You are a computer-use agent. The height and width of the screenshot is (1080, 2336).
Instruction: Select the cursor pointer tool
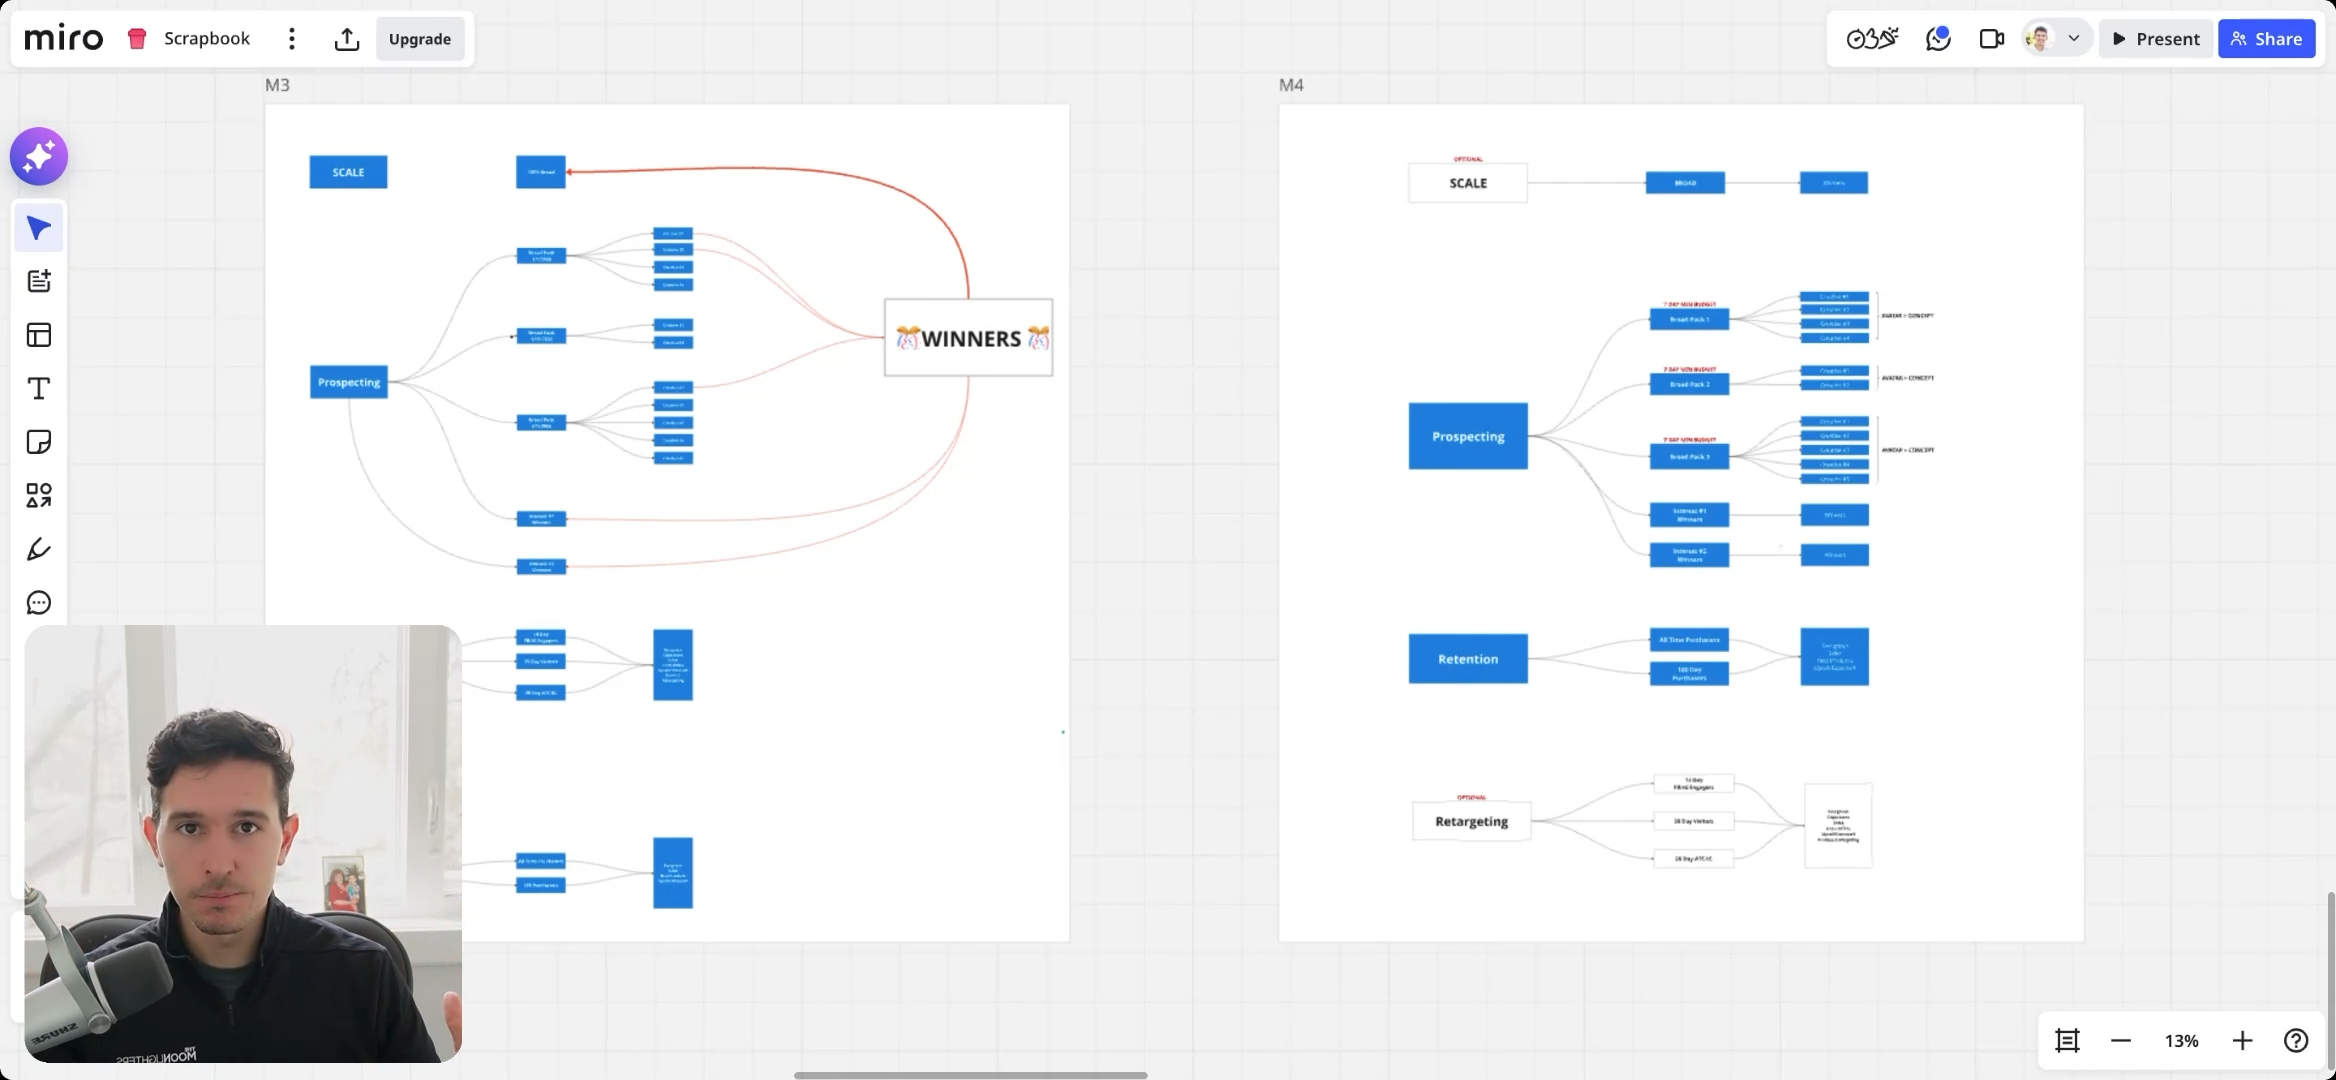[39, 228]
